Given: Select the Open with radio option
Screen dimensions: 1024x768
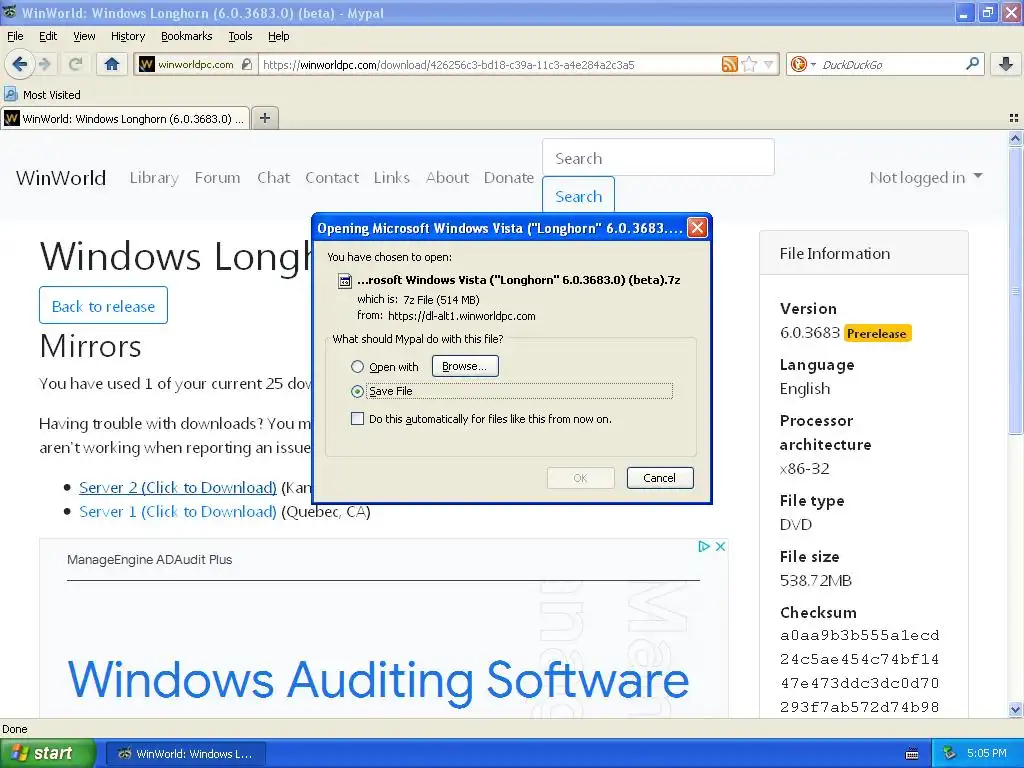Looking at the screenshot, I should tap(357, 366).
